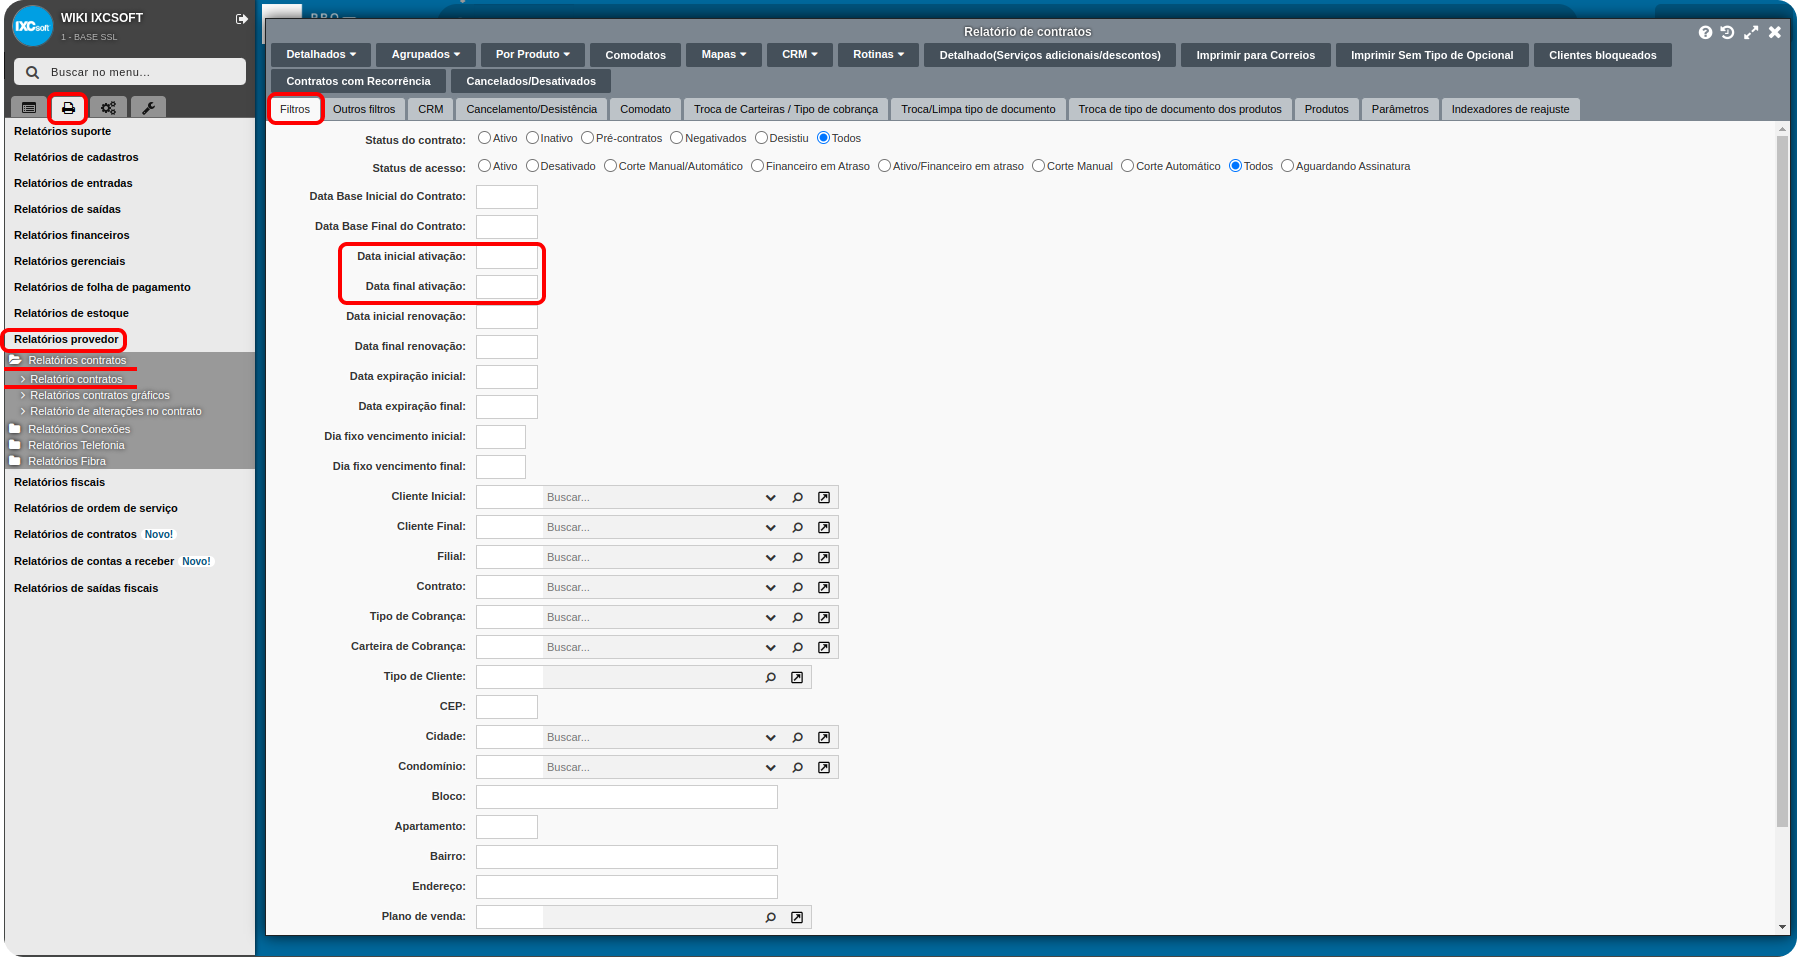1797x957 pixels.
Task: Click Contratos com Recorrência button
Action: pos(358,81)
